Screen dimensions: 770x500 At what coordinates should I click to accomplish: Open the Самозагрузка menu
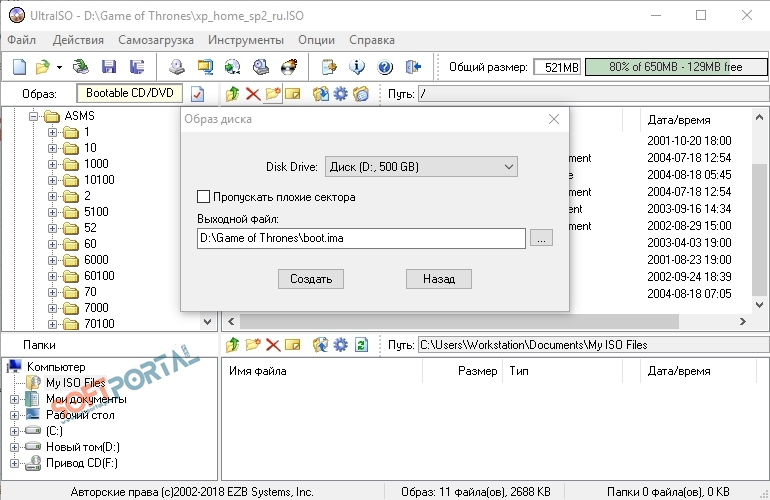[x=156, y=40]
